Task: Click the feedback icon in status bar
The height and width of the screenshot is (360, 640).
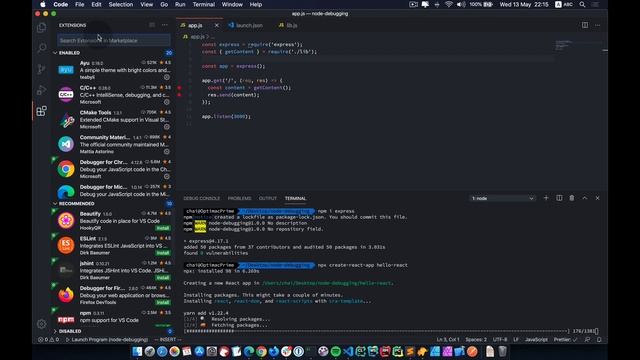Action: [587, 340]
